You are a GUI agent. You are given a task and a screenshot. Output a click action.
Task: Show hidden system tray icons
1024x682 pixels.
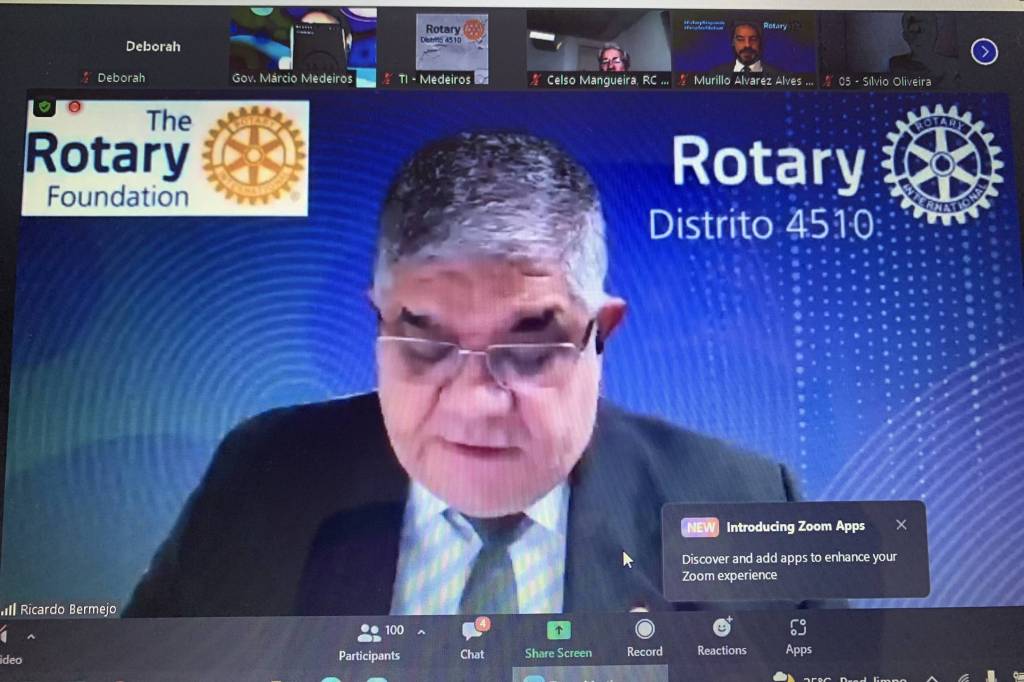tap(931, 677)
